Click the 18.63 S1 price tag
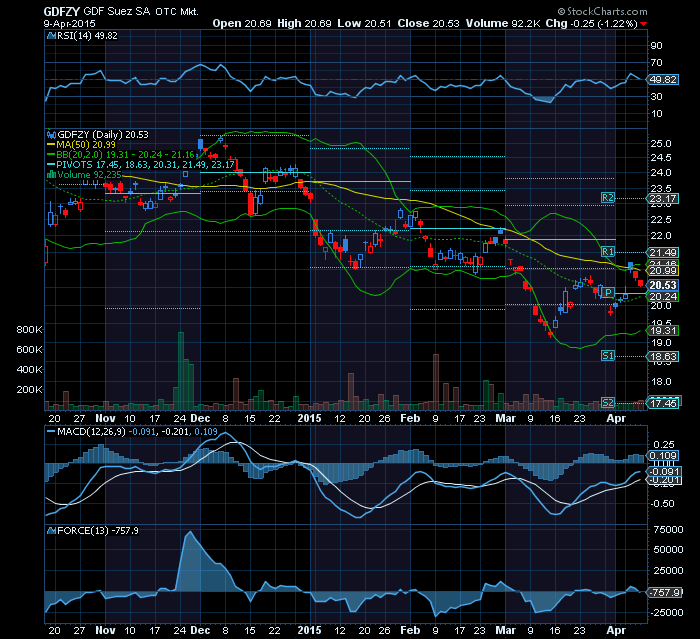700x639 pixels. tap(663, 356)
